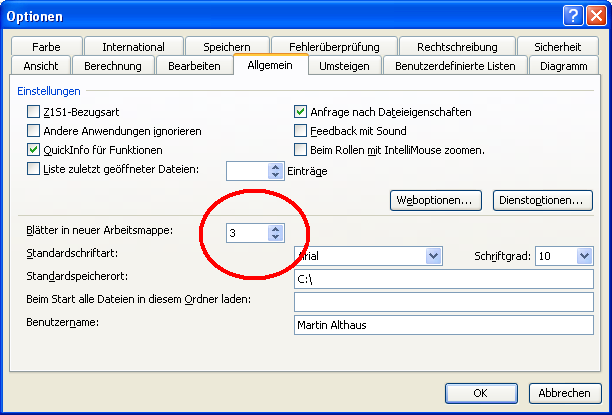Select the Standardspeicherort path field
The width and height of the screenshot is (612, 415).
click(x=444, y=279)
